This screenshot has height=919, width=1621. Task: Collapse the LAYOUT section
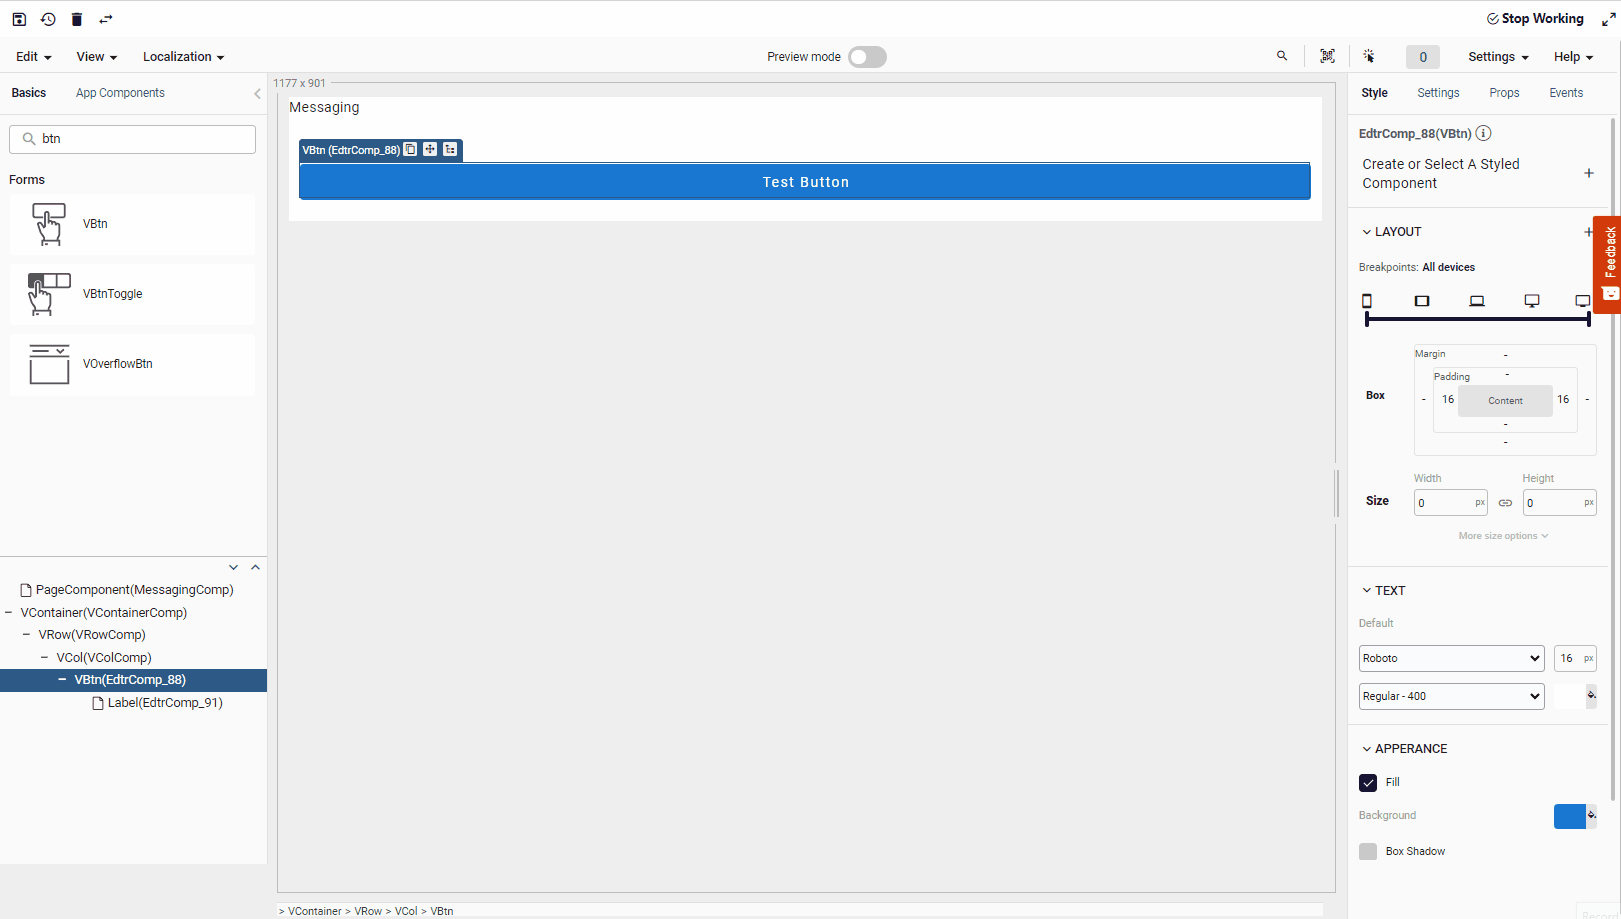1367,232
